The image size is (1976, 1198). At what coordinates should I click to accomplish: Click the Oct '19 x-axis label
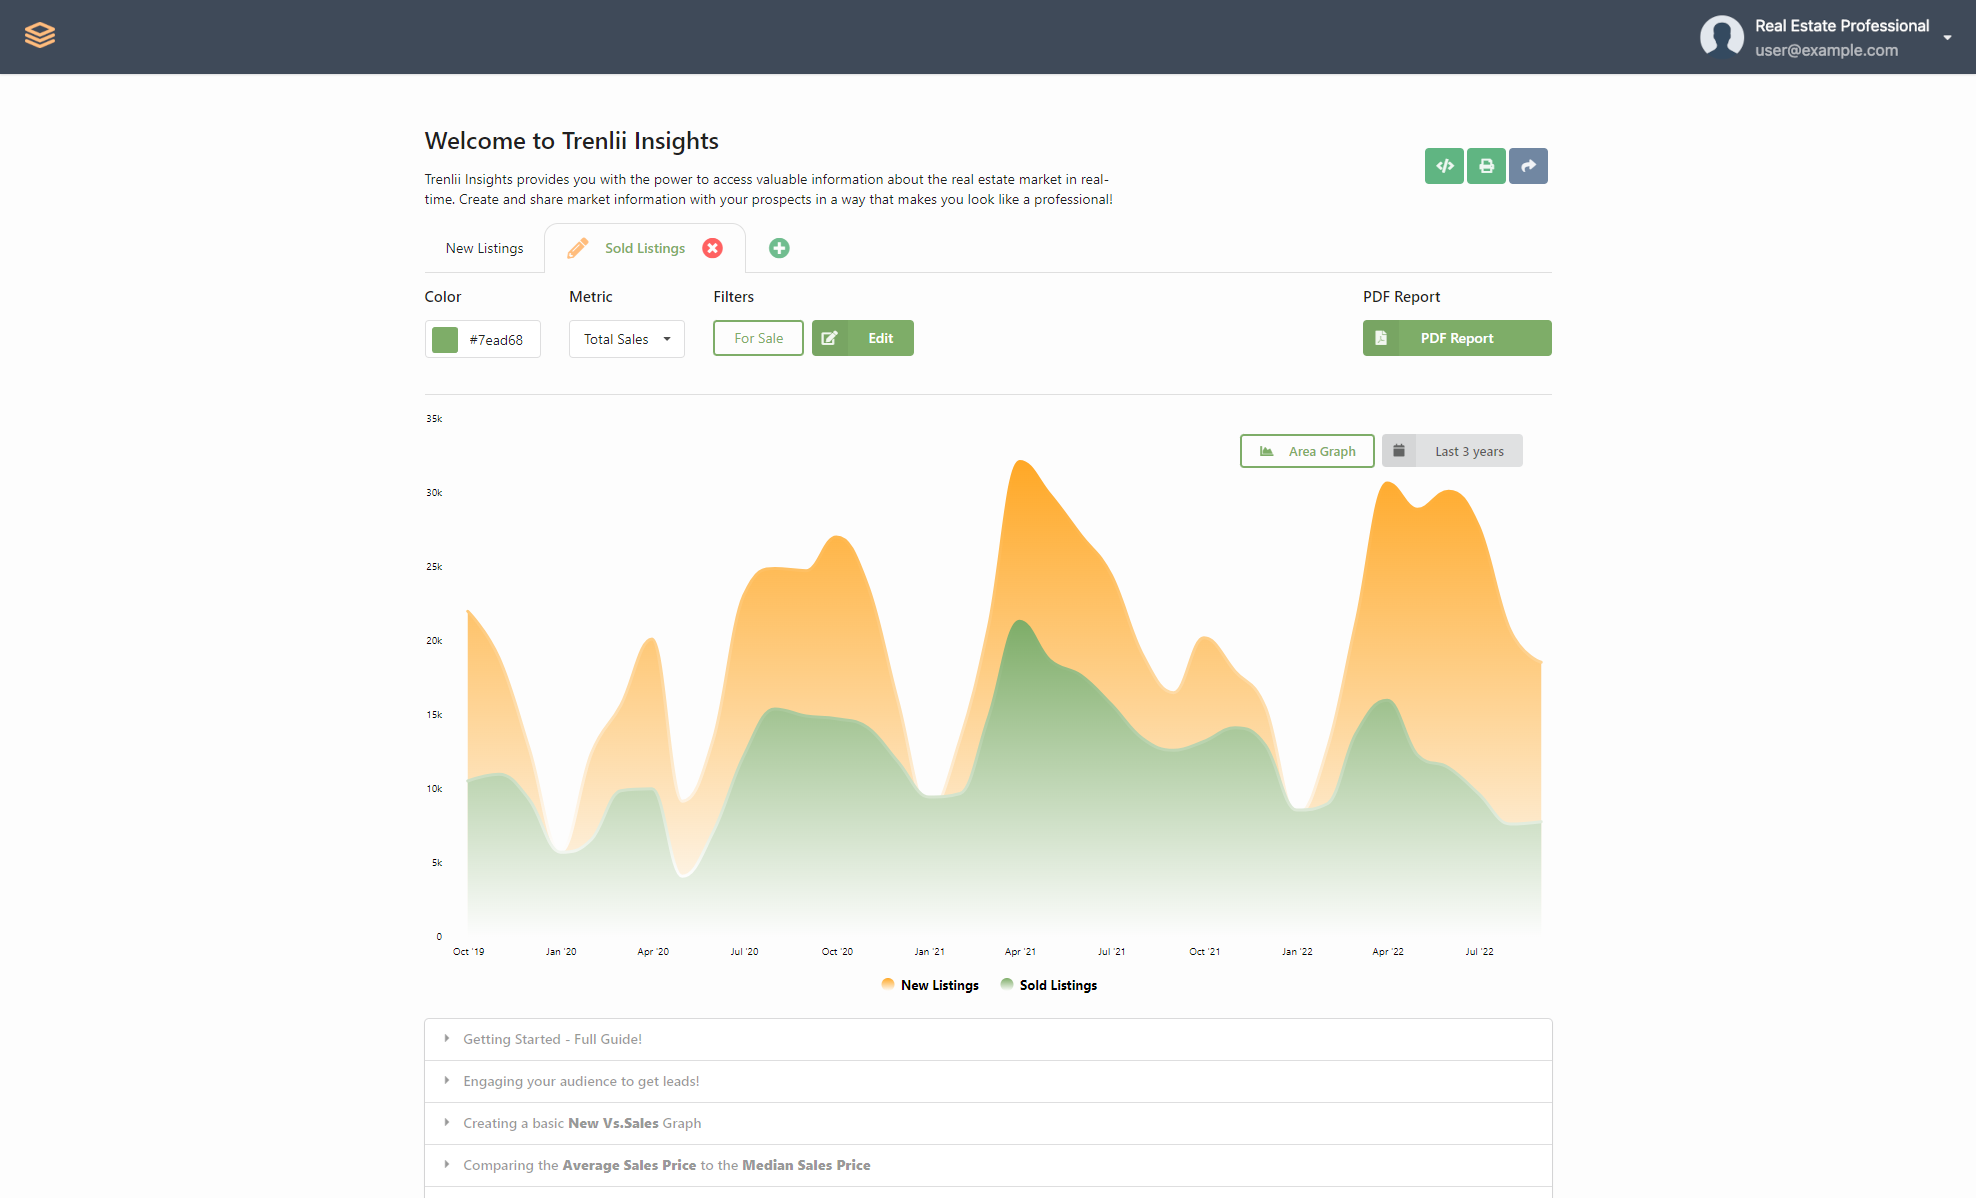click(468, 952)
